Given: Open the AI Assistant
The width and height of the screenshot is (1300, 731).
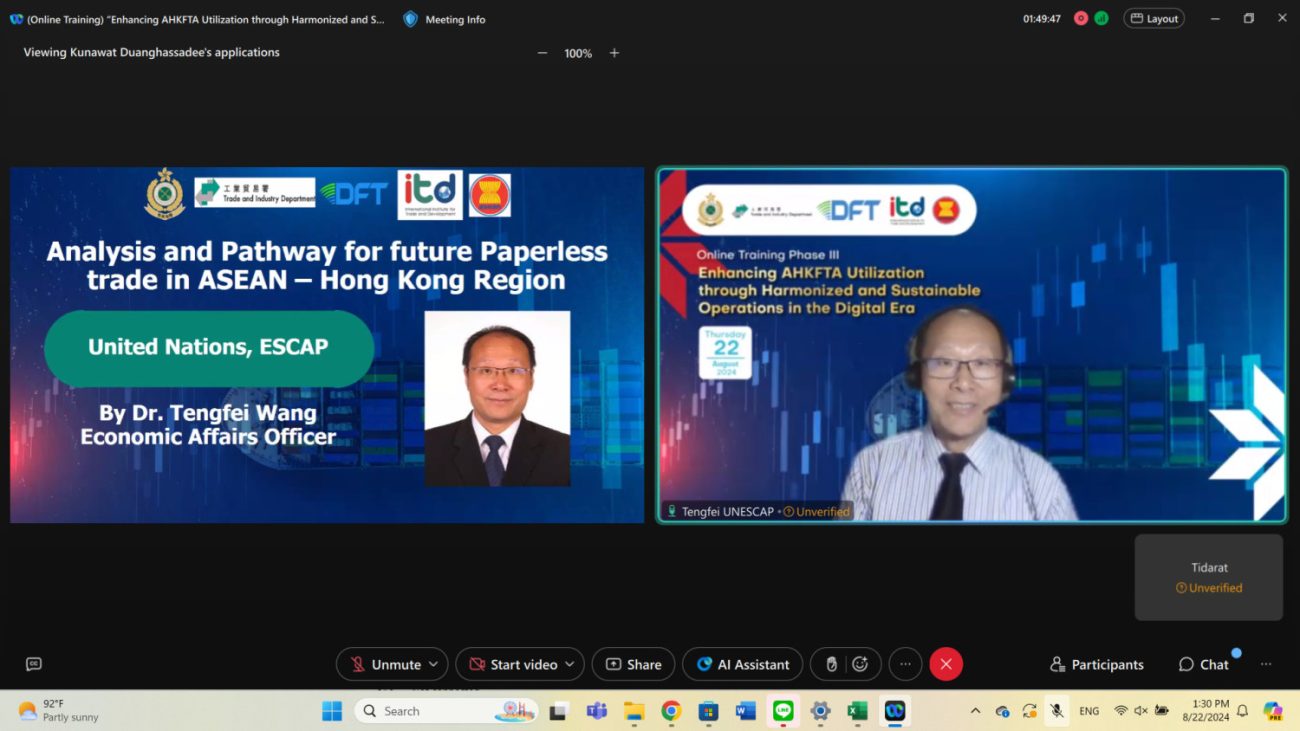Looking at the screenshot, I should tap(742, 664).
